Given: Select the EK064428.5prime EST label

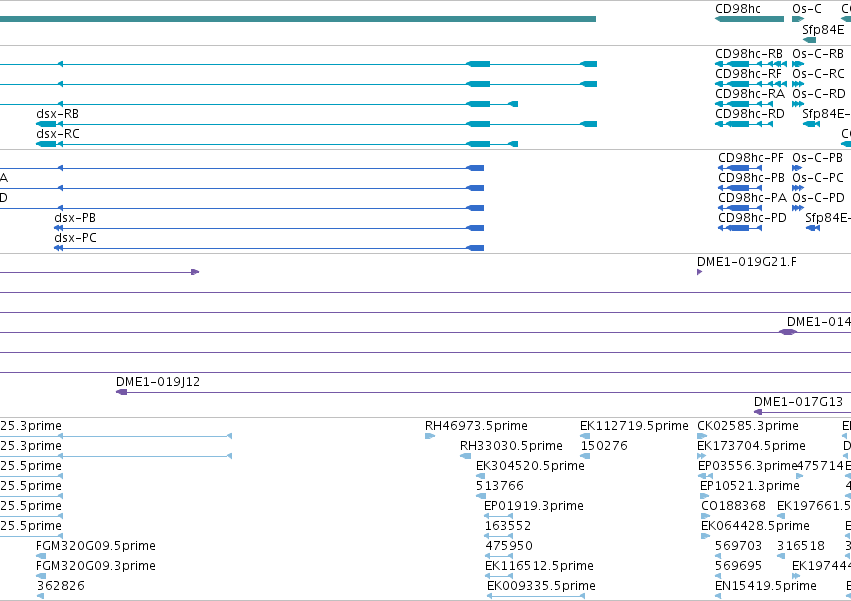Looking at the screenshot, I should click(755, 526).
